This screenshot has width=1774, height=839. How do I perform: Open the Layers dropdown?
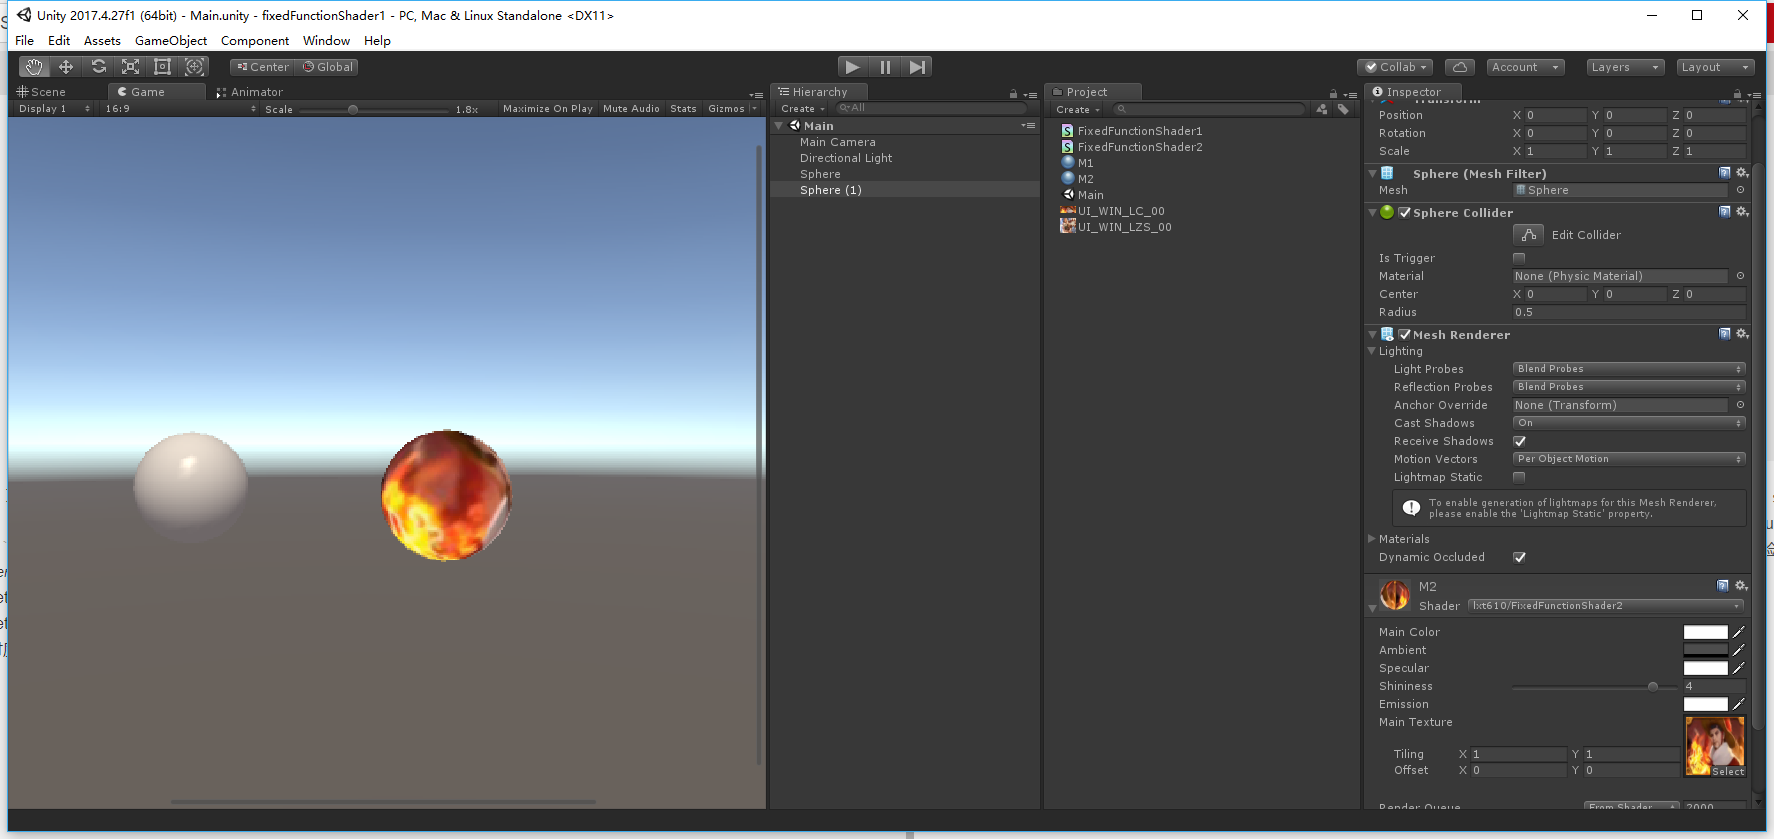(1625, 67)
